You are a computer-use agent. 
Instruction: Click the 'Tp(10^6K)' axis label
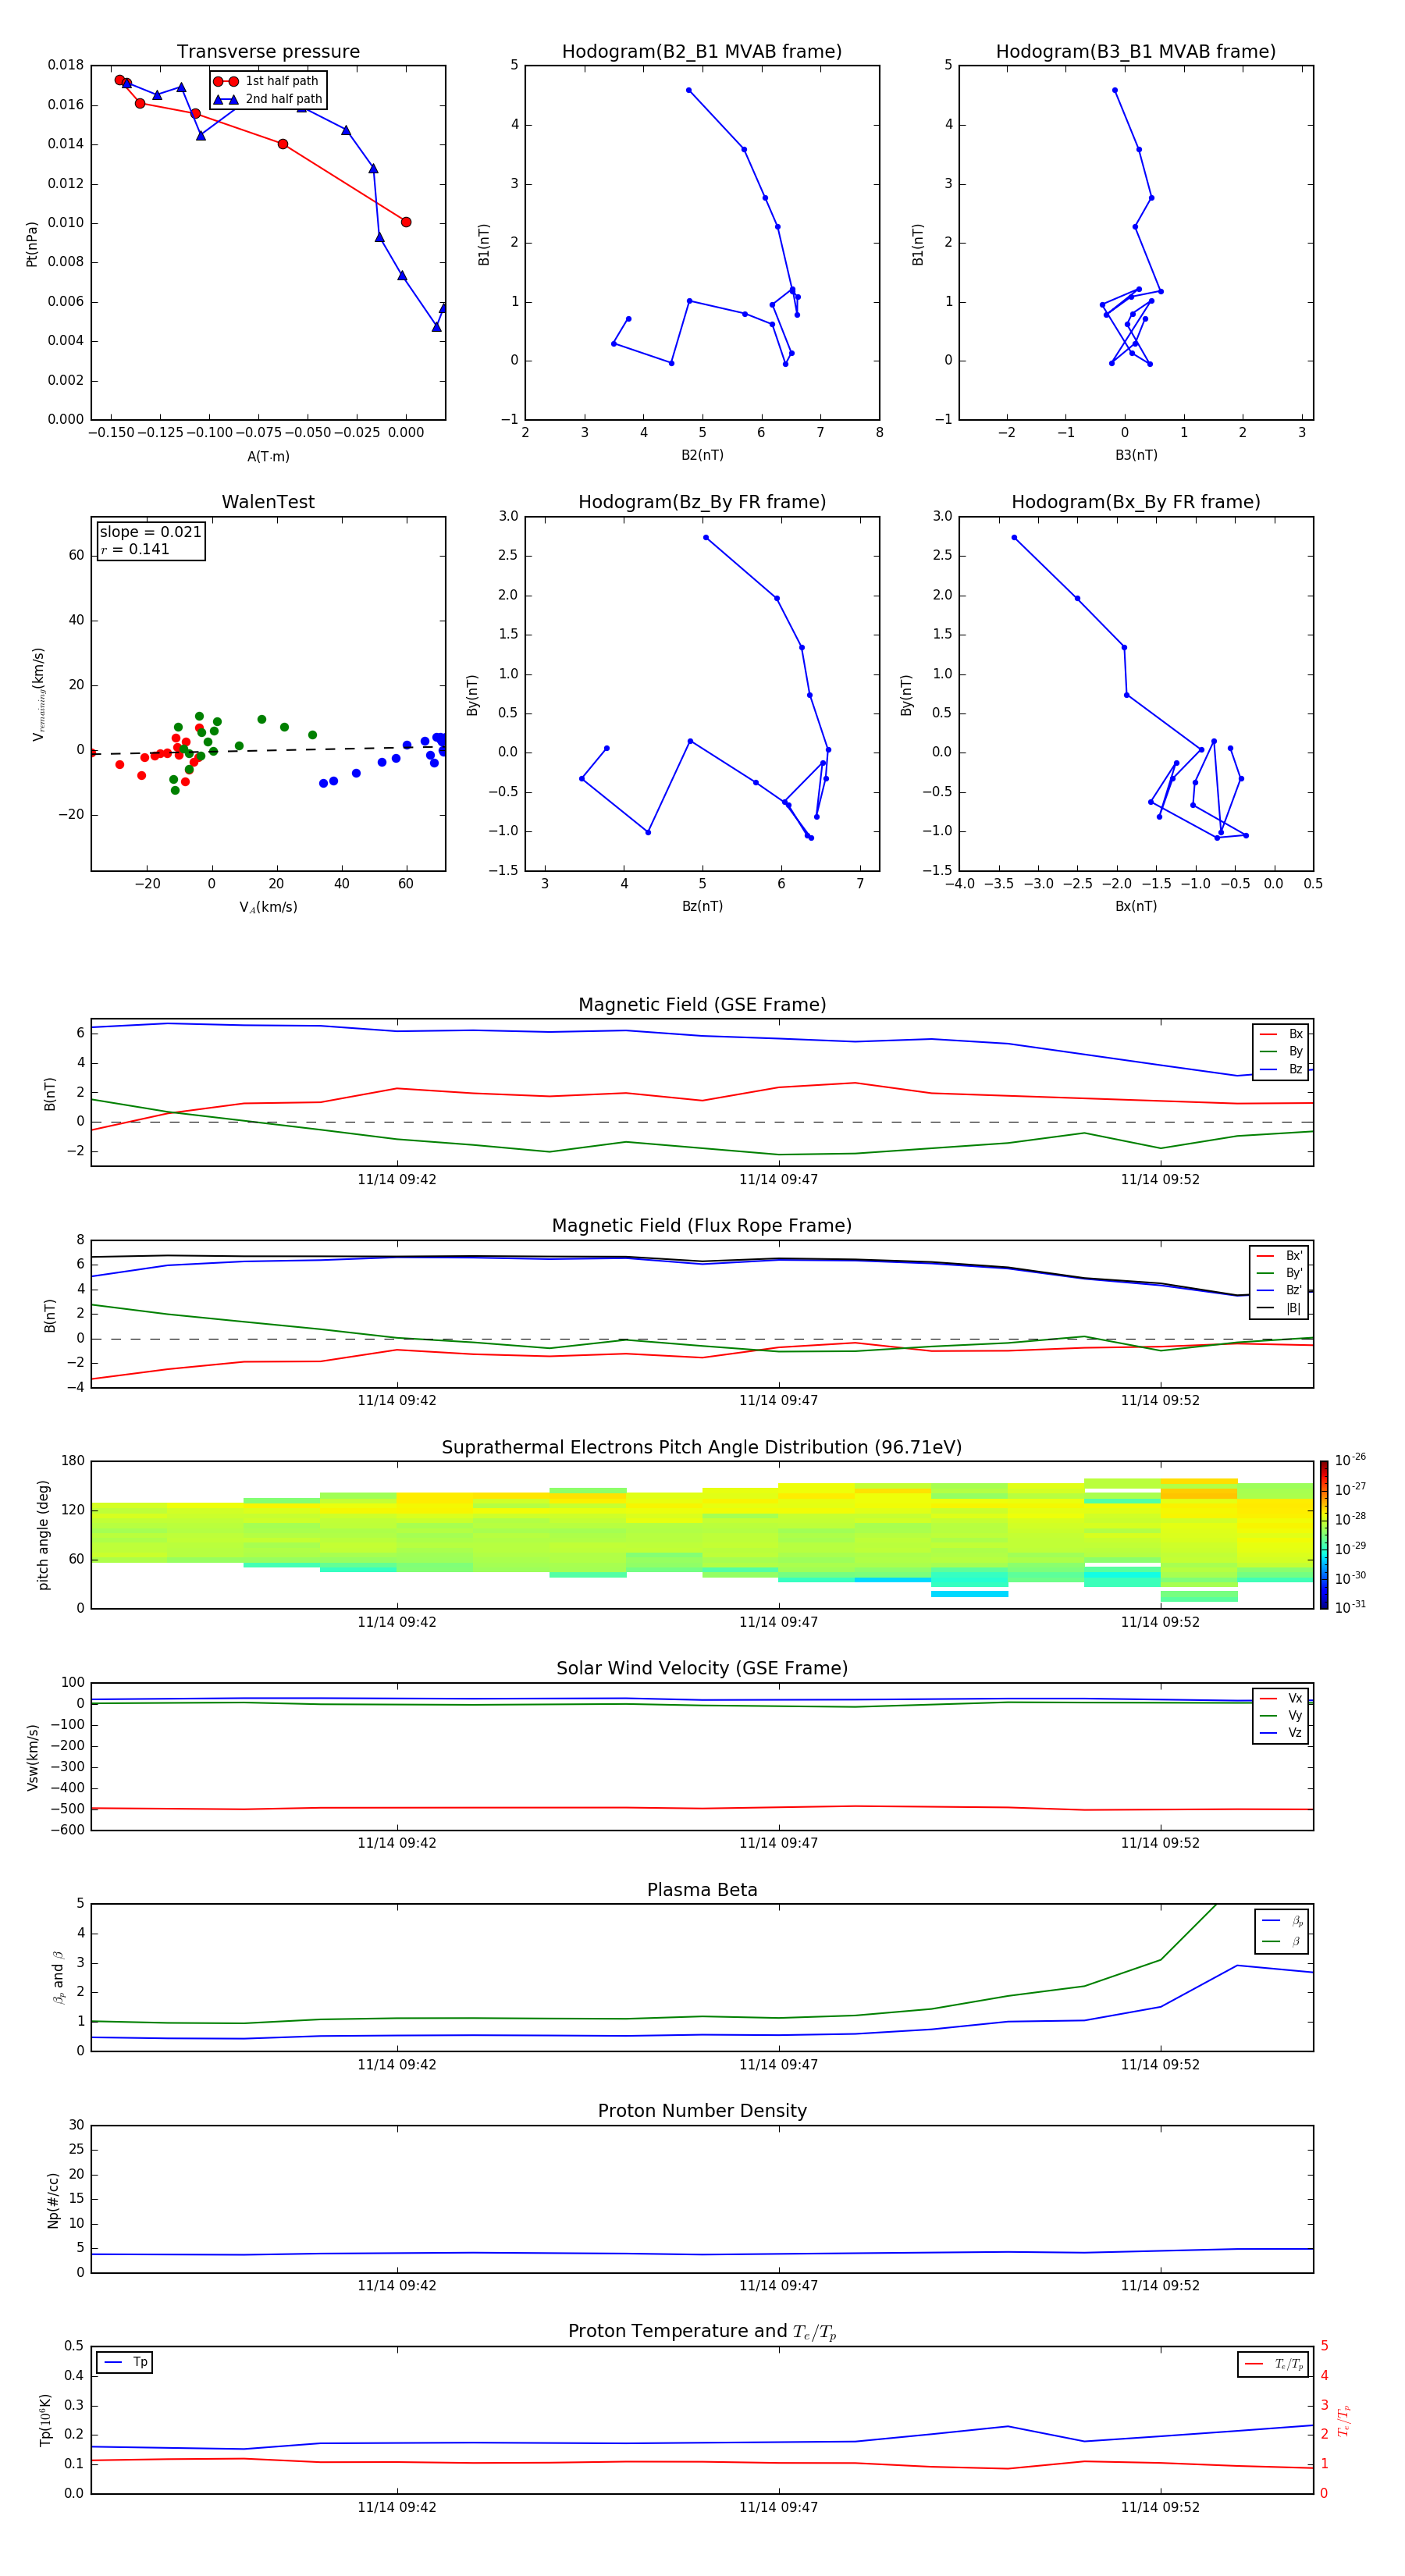point(45,2420)
